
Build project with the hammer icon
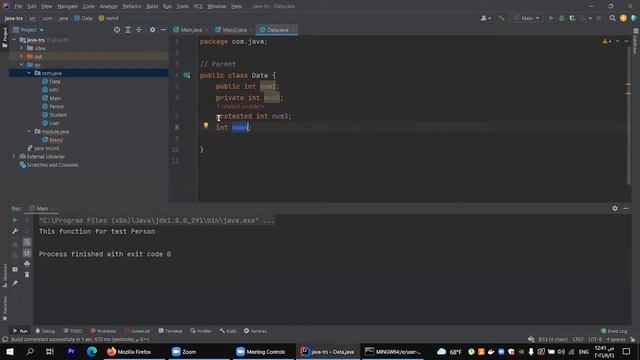(x=501, y=18)
